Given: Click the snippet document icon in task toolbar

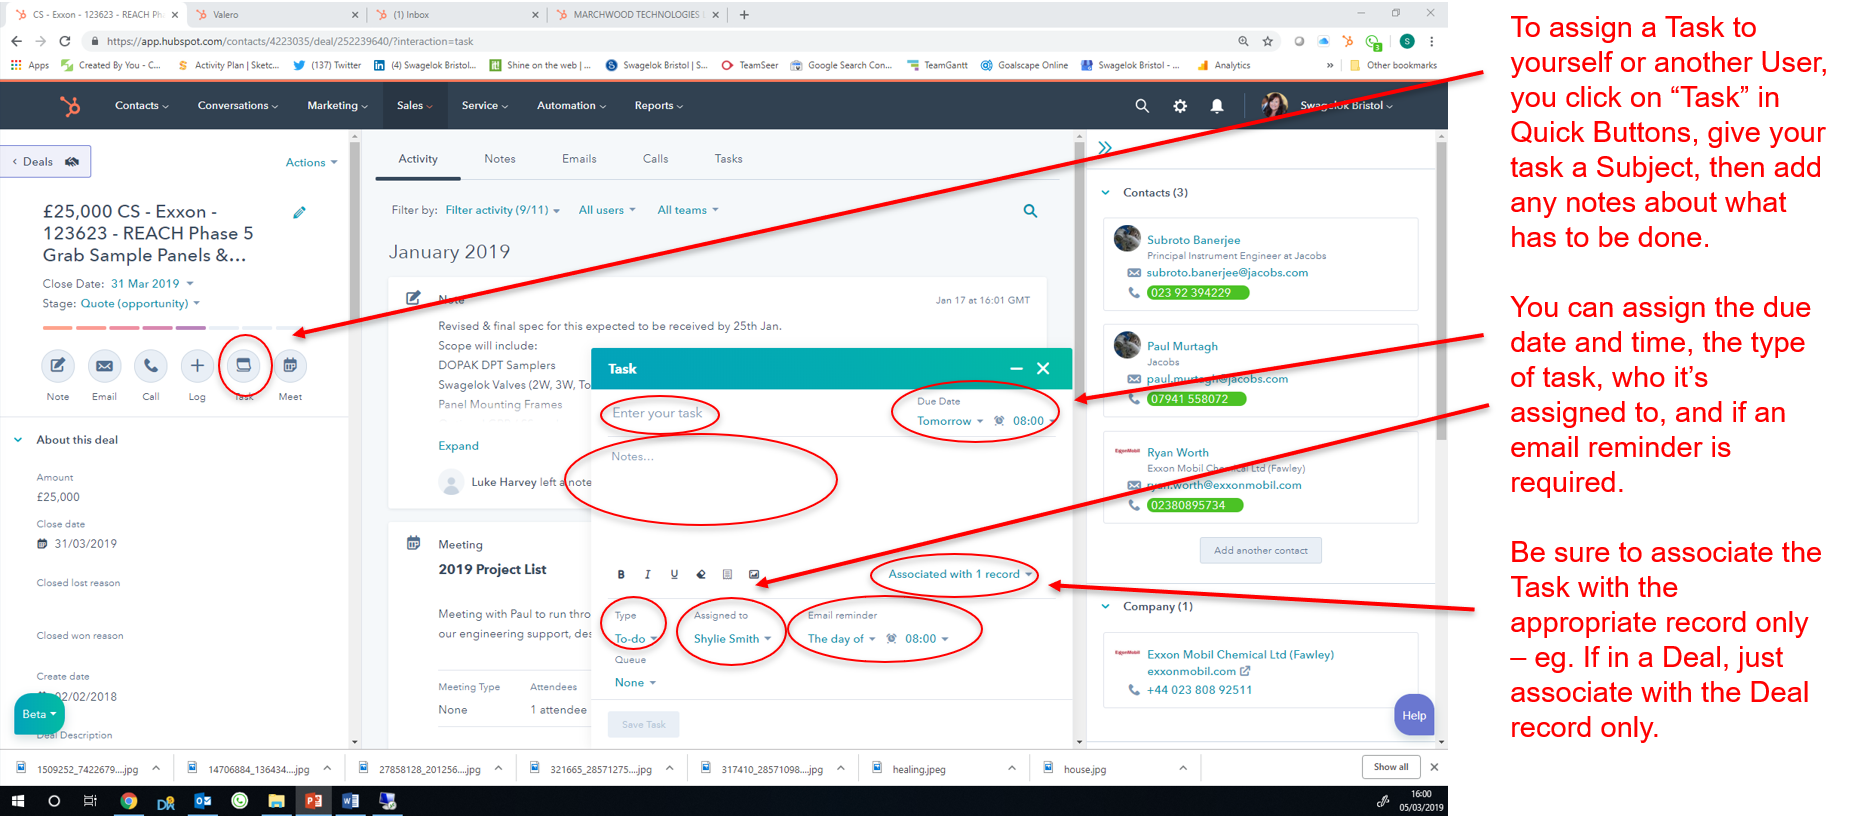Looking at the screenshot, I should pyautogui.click(x=727, y=575).
